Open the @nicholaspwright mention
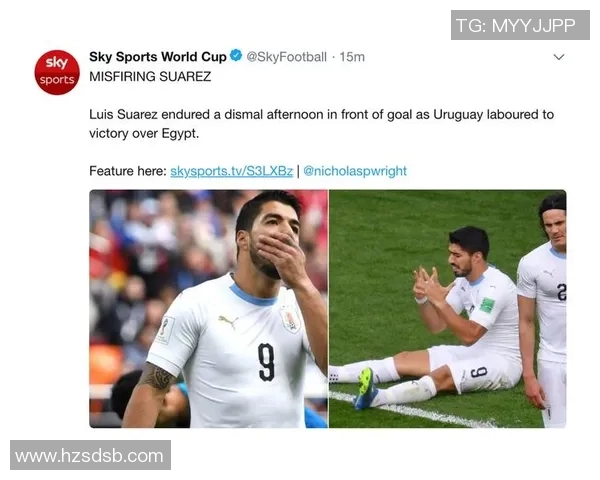 click(x=355, y=171)
